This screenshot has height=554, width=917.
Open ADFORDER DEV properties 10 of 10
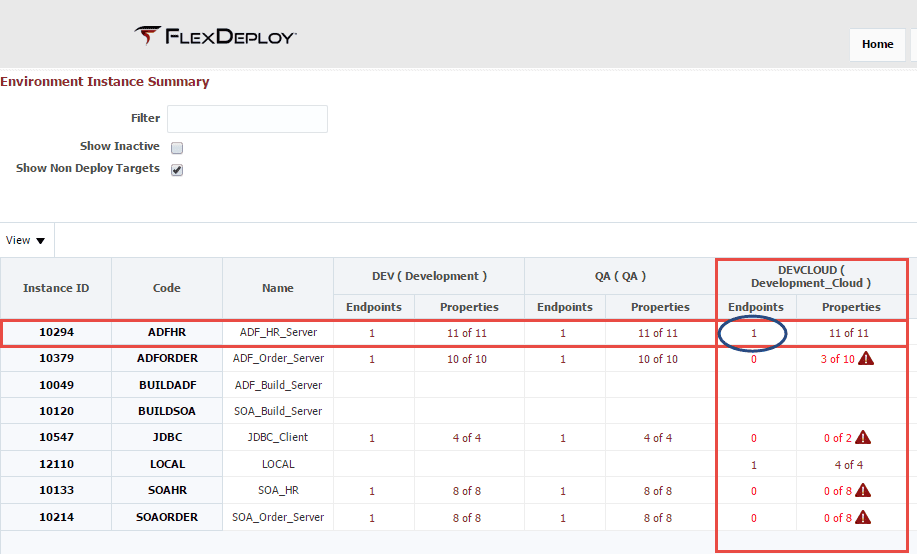[467, 359]
